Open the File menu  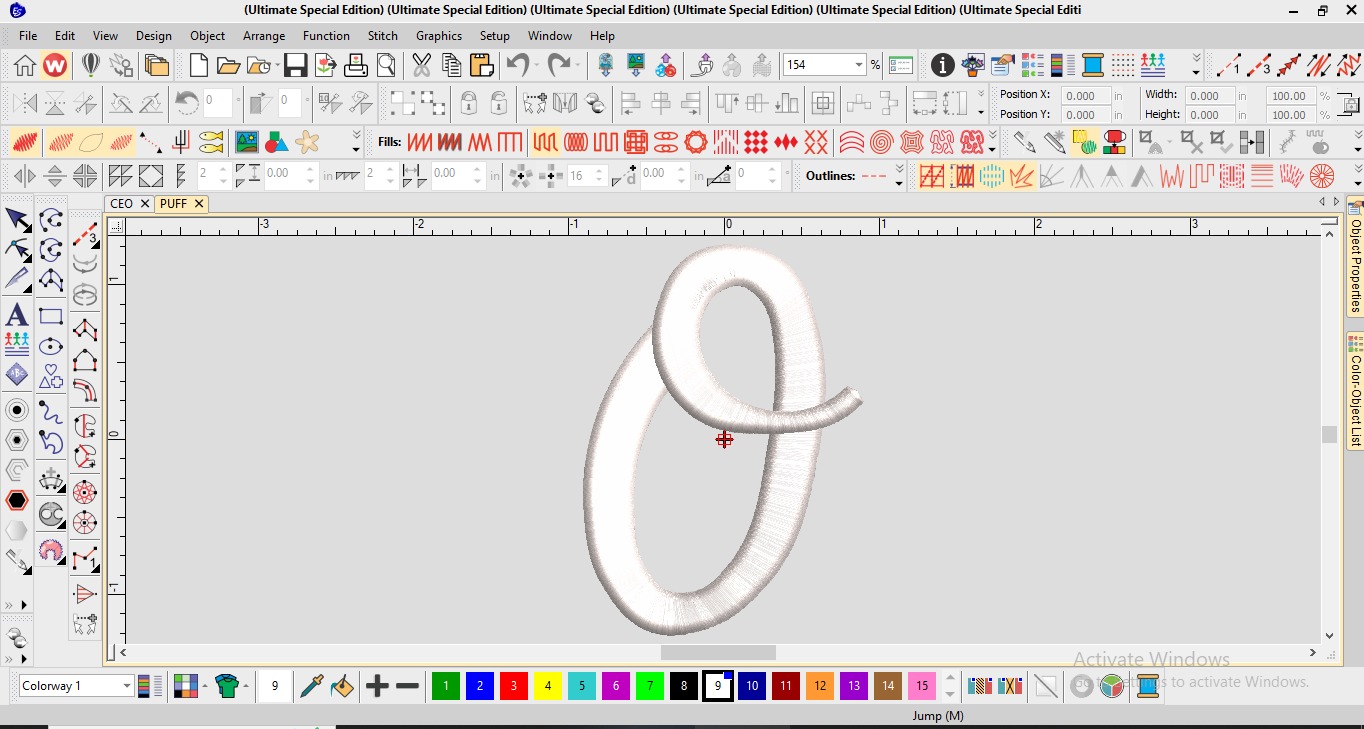point(28,36)
